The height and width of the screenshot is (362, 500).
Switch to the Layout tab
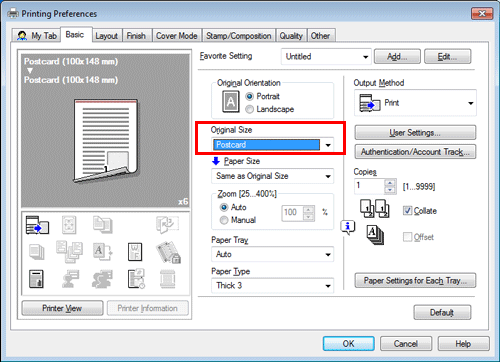107,36
